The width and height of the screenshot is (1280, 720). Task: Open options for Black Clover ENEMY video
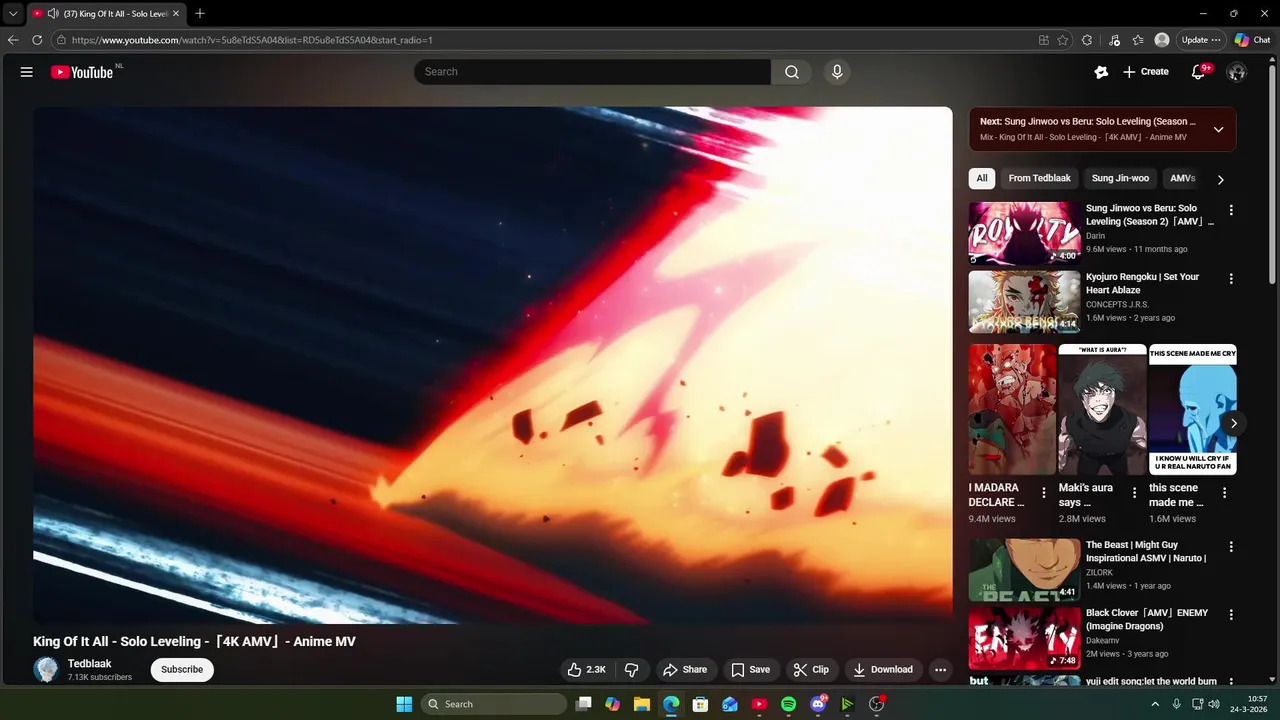pos(1231,615)
